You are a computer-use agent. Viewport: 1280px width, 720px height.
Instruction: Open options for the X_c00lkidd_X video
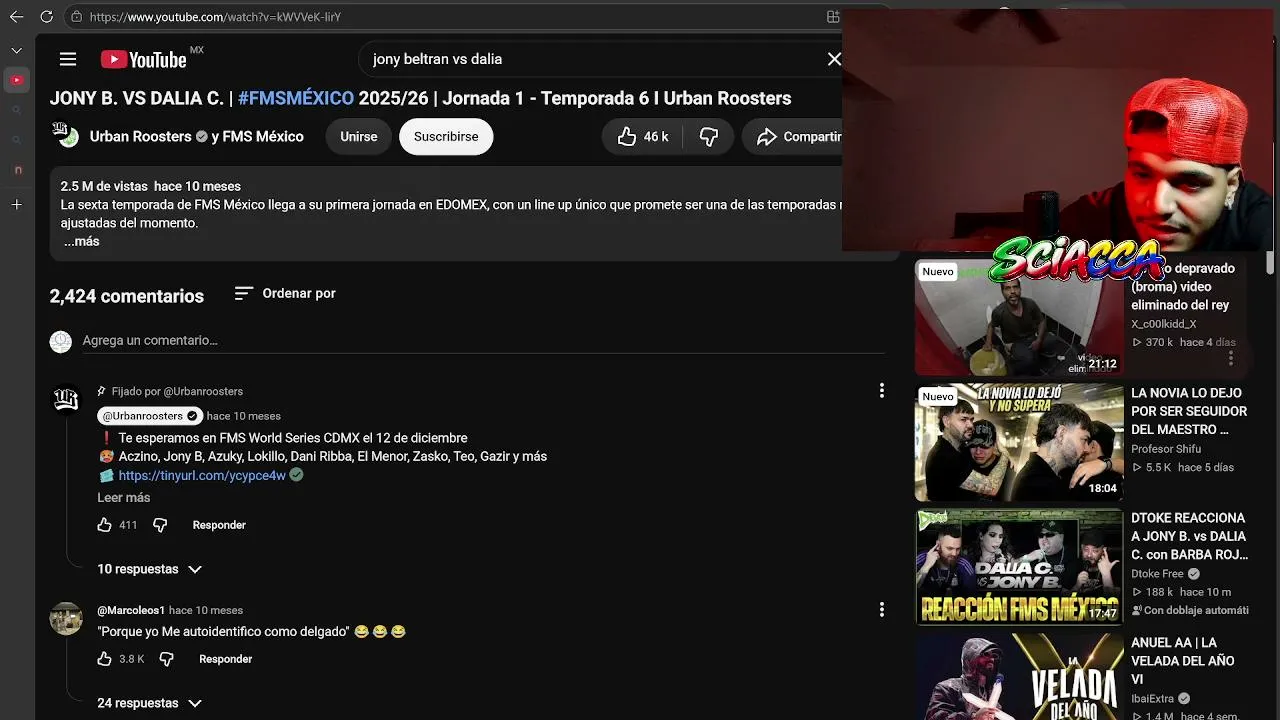(x=1231, y=358)
